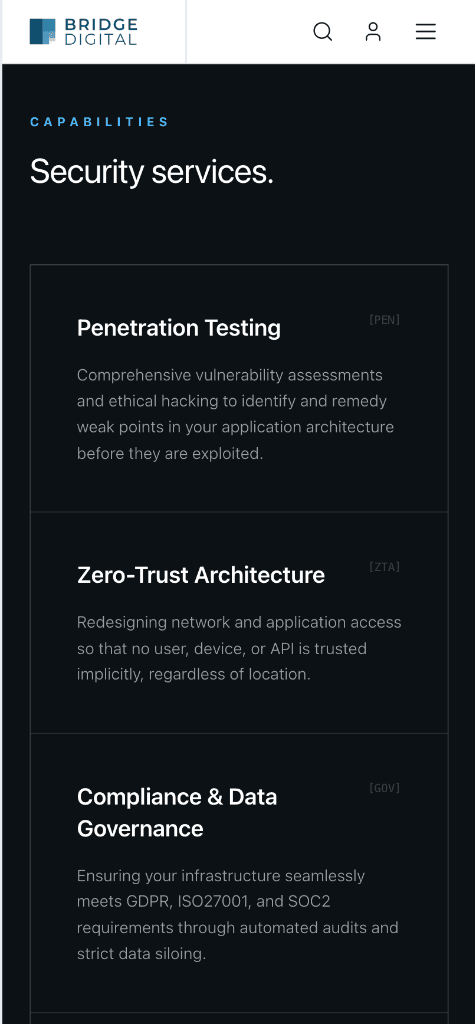The image size is (475, 1024).
Task: Open the Penetration Testing card
Action: tap(239, 389)
